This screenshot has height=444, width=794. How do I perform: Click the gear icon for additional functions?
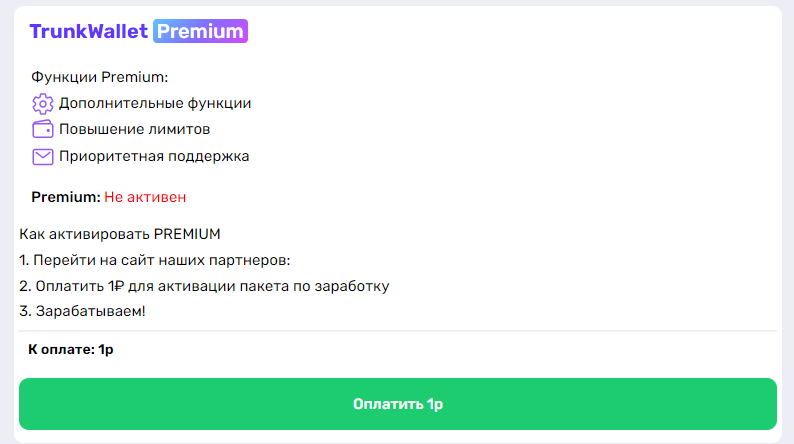(x=42, y=103)
